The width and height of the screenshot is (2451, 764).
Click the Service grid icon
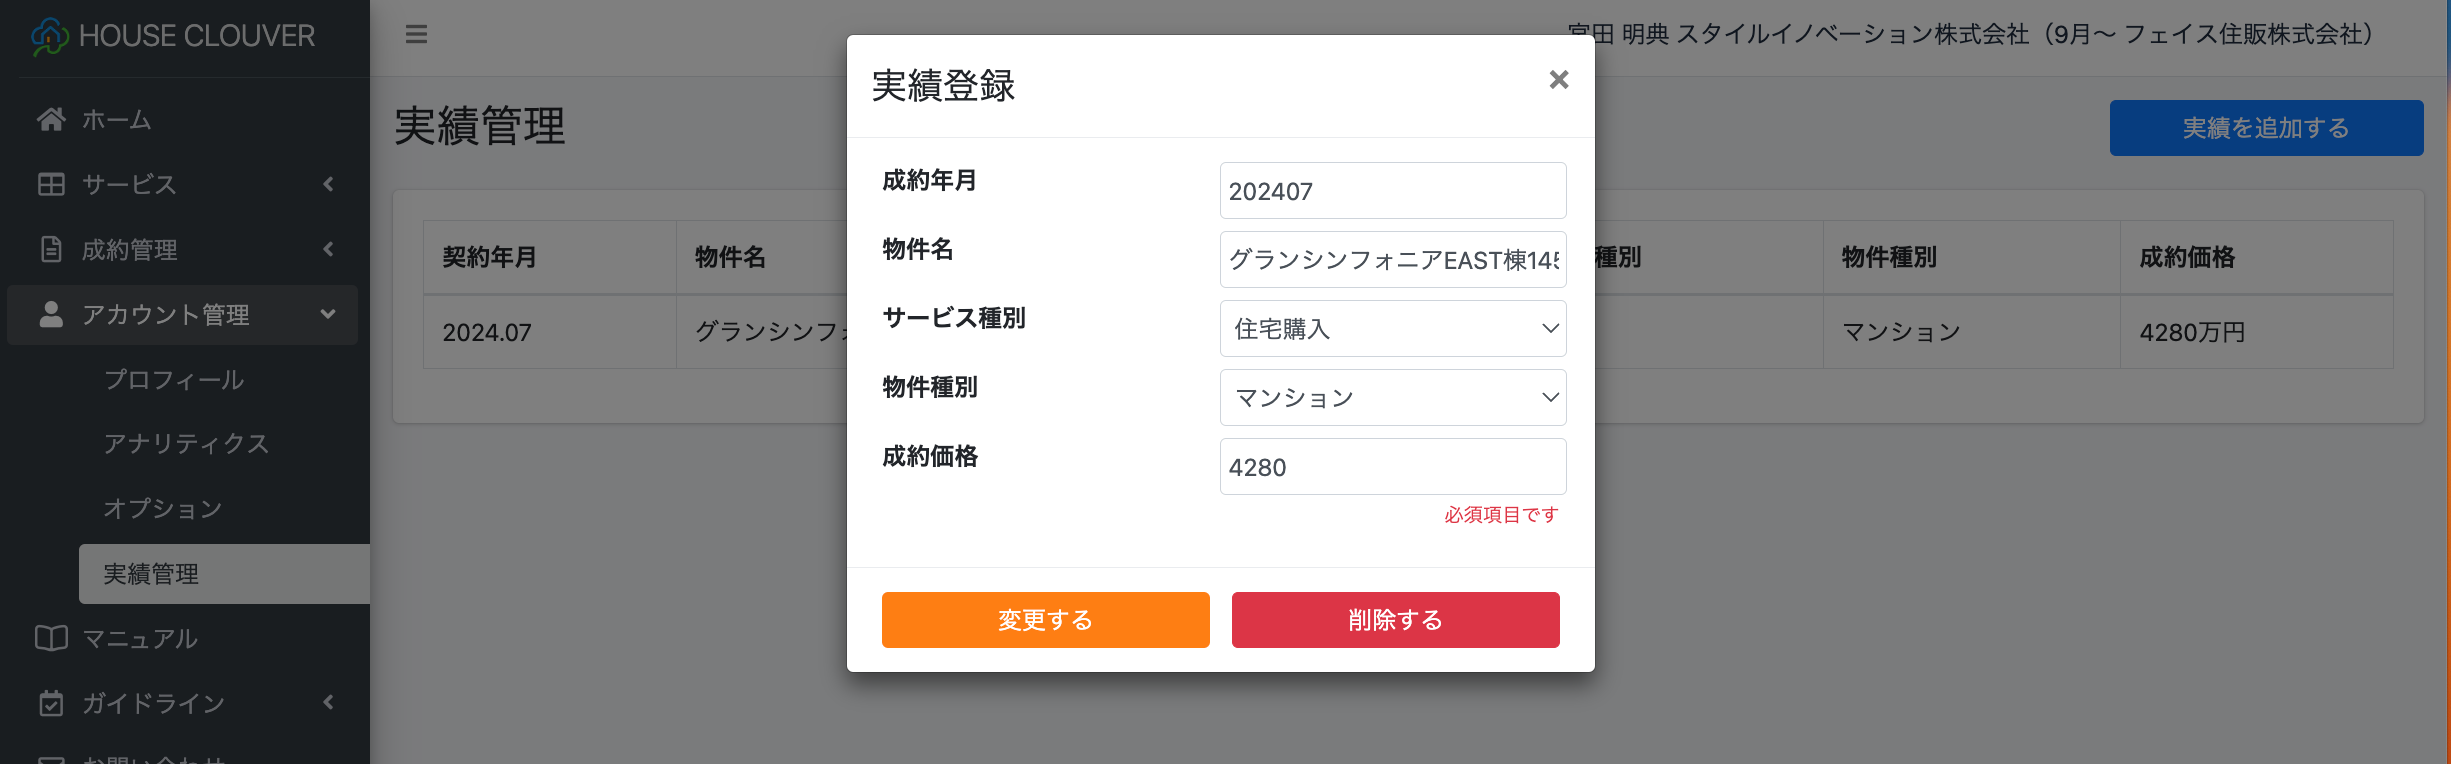(x=51, y=184)
